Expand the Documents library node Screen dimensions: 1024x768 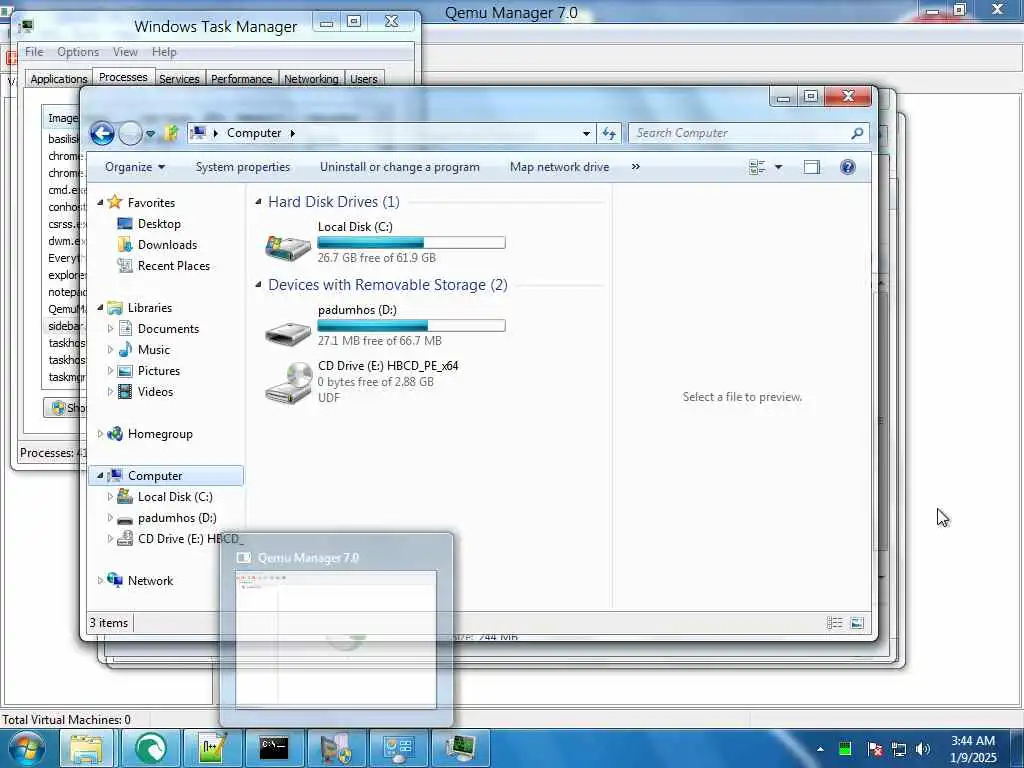pyautogui.click(x=110, y=328)
